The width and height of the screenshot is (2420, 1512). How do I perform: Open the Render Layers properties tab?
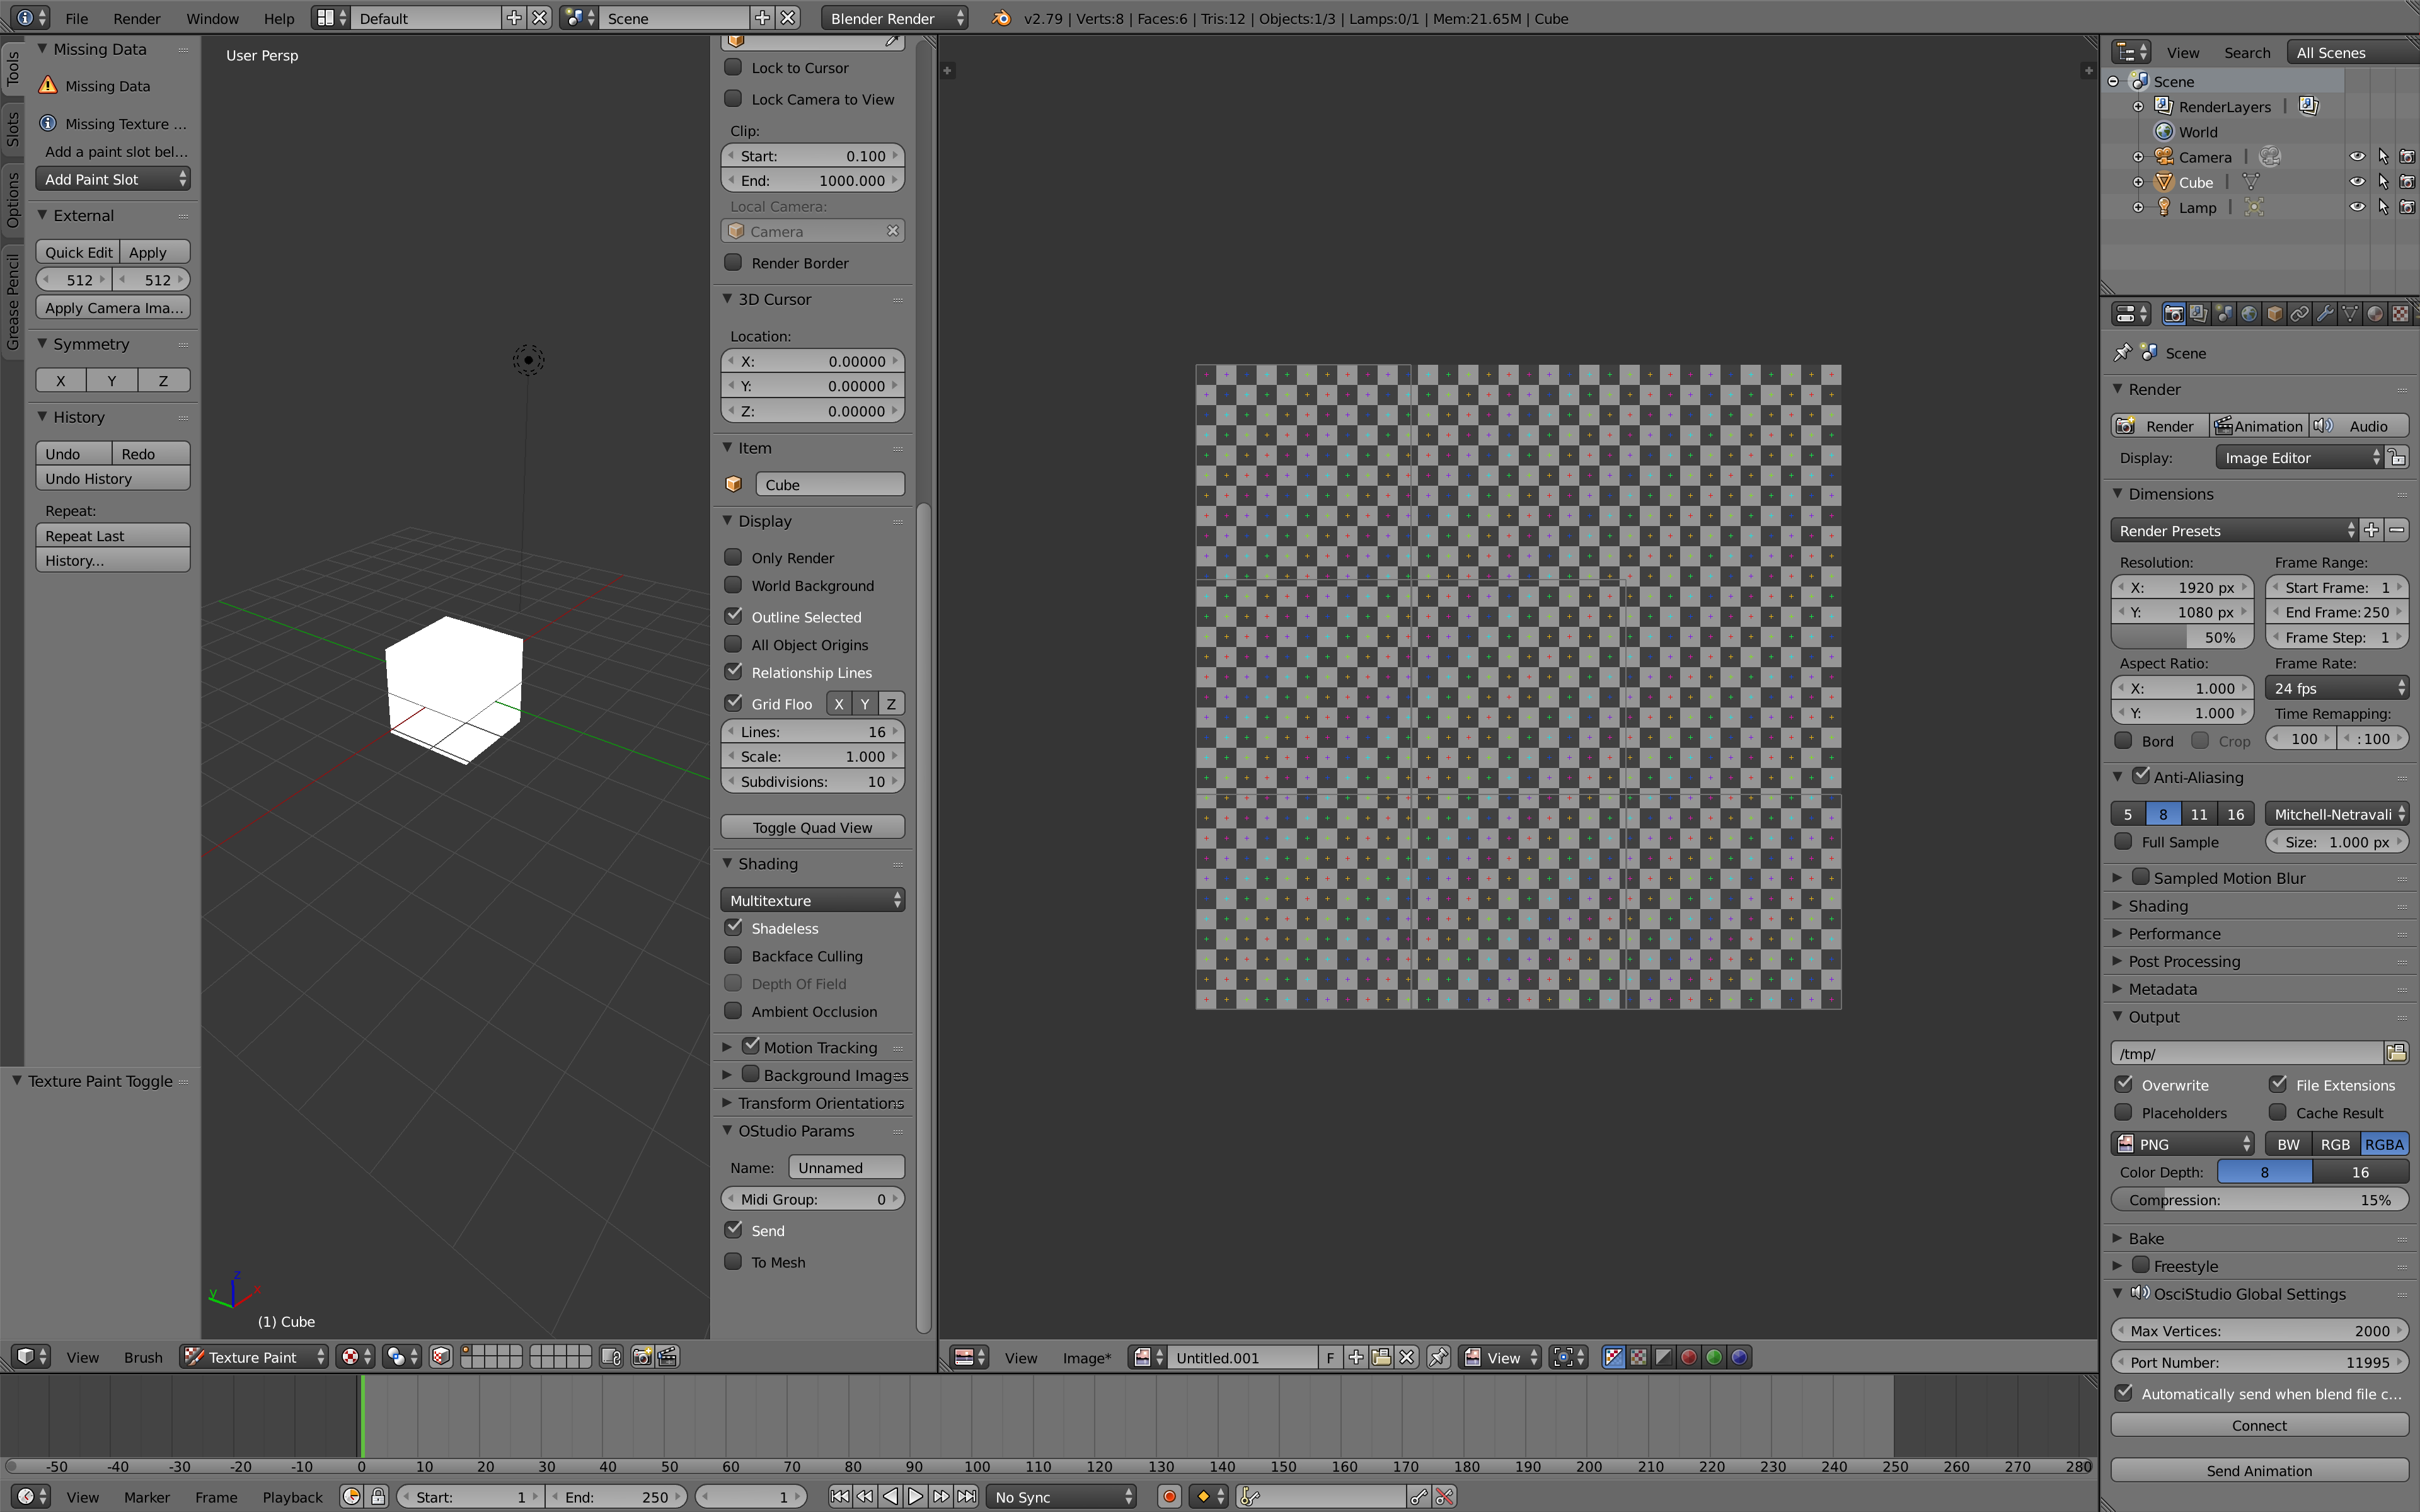pos(2199,314)
